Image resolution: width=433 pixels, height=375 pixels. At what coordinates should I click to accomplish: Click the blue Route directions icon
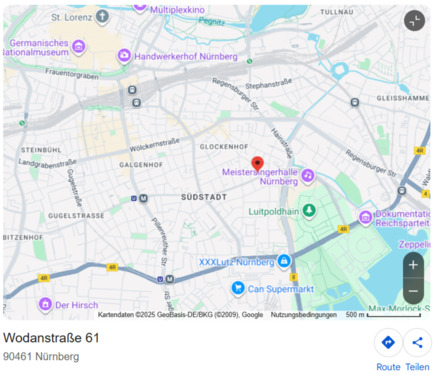click(x=388, y=342)
